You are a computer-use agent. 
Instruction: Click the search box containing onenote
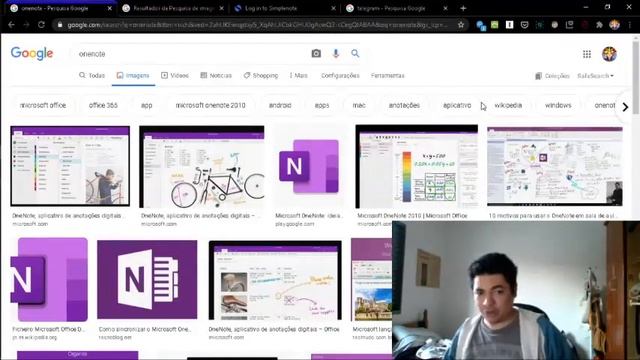point(192,53)
